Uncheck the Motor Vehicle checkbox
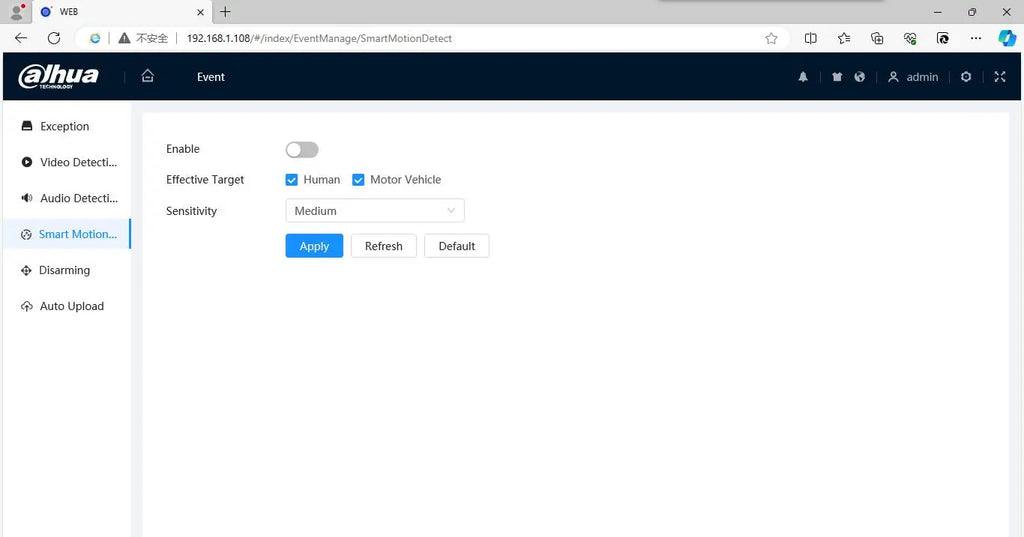This screenshot has height=537, width=1024. 358,180
